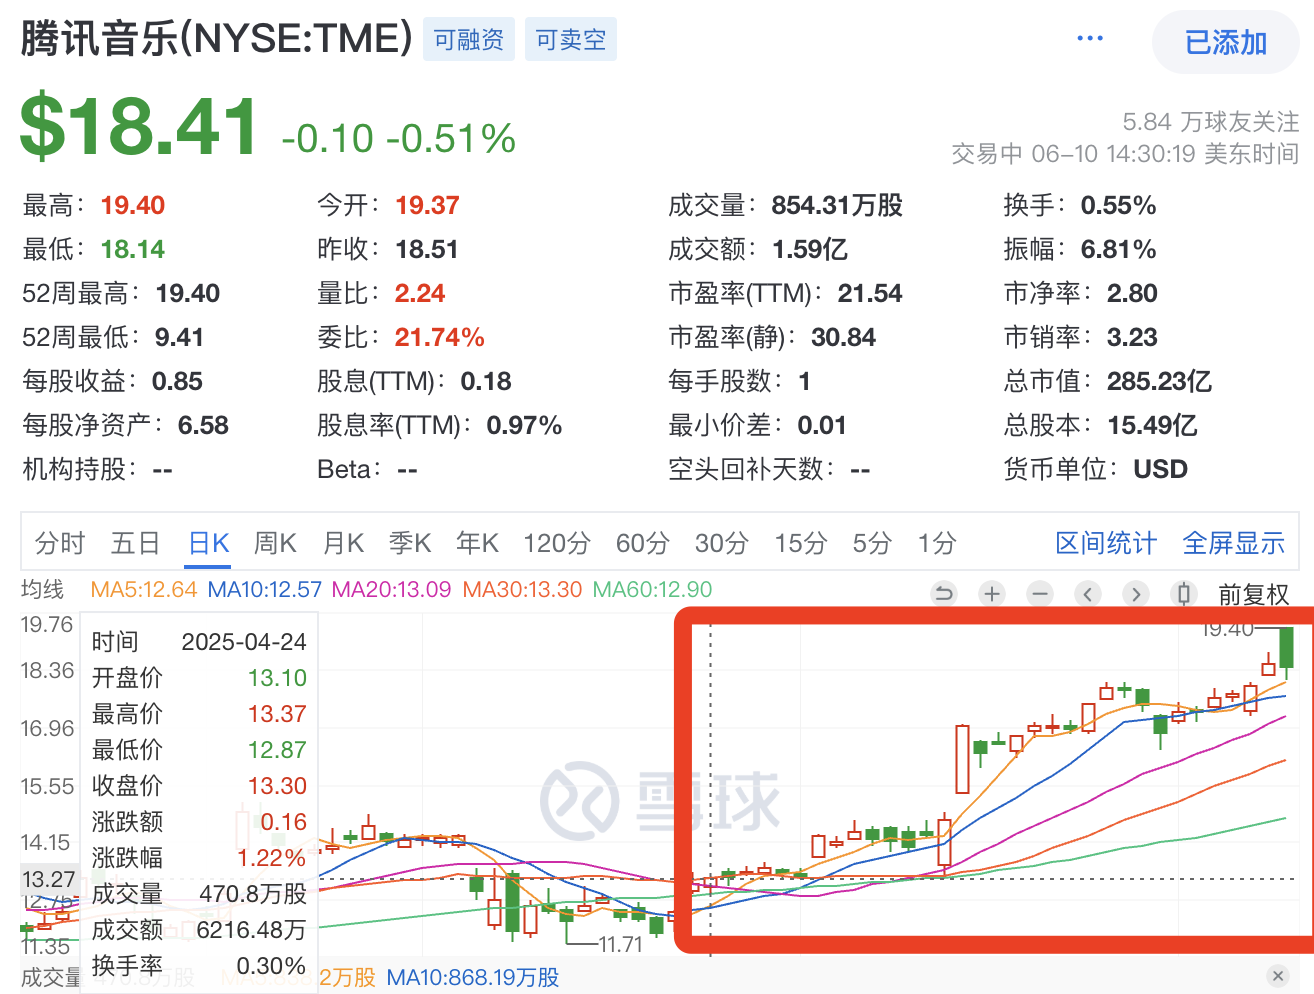Viewport: 1314px width, 994px height.
Task: Click the 今开 value 19.37
Action: pos(427,205)
